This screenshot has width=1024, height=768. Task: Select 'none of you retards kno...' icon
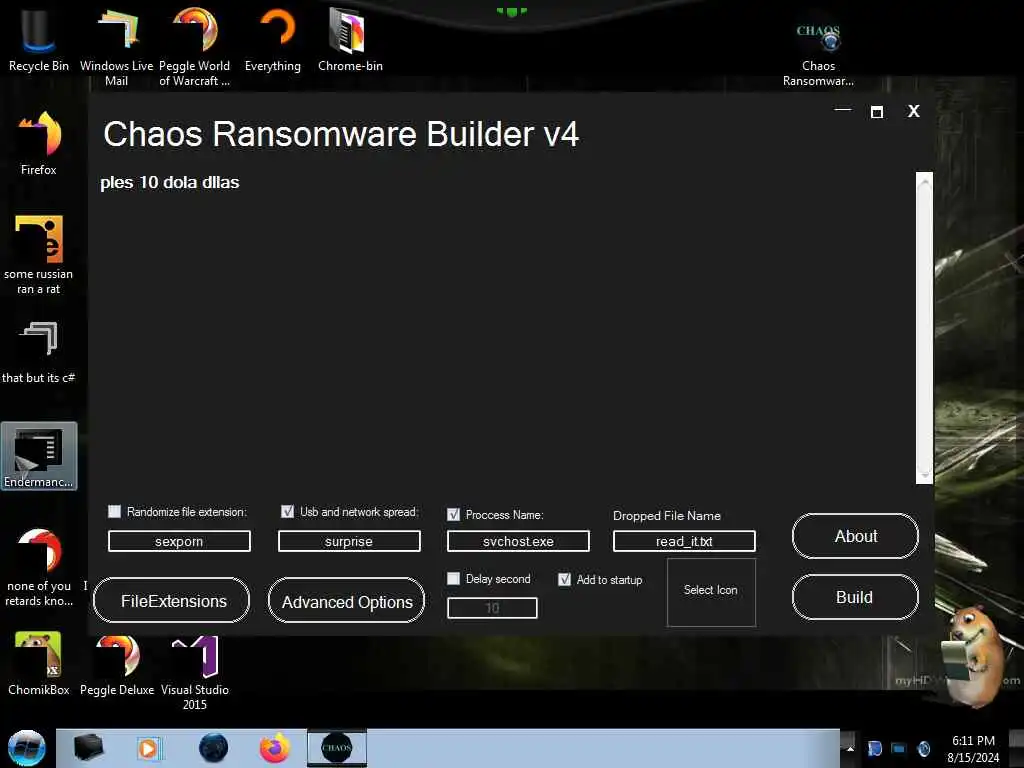39,567
